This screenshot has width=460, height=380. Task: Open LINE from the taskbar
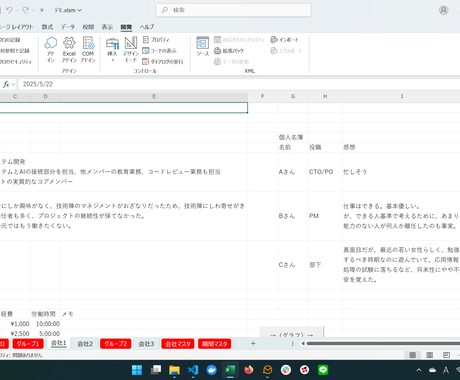pyautogui.click(x=323, y=370)
